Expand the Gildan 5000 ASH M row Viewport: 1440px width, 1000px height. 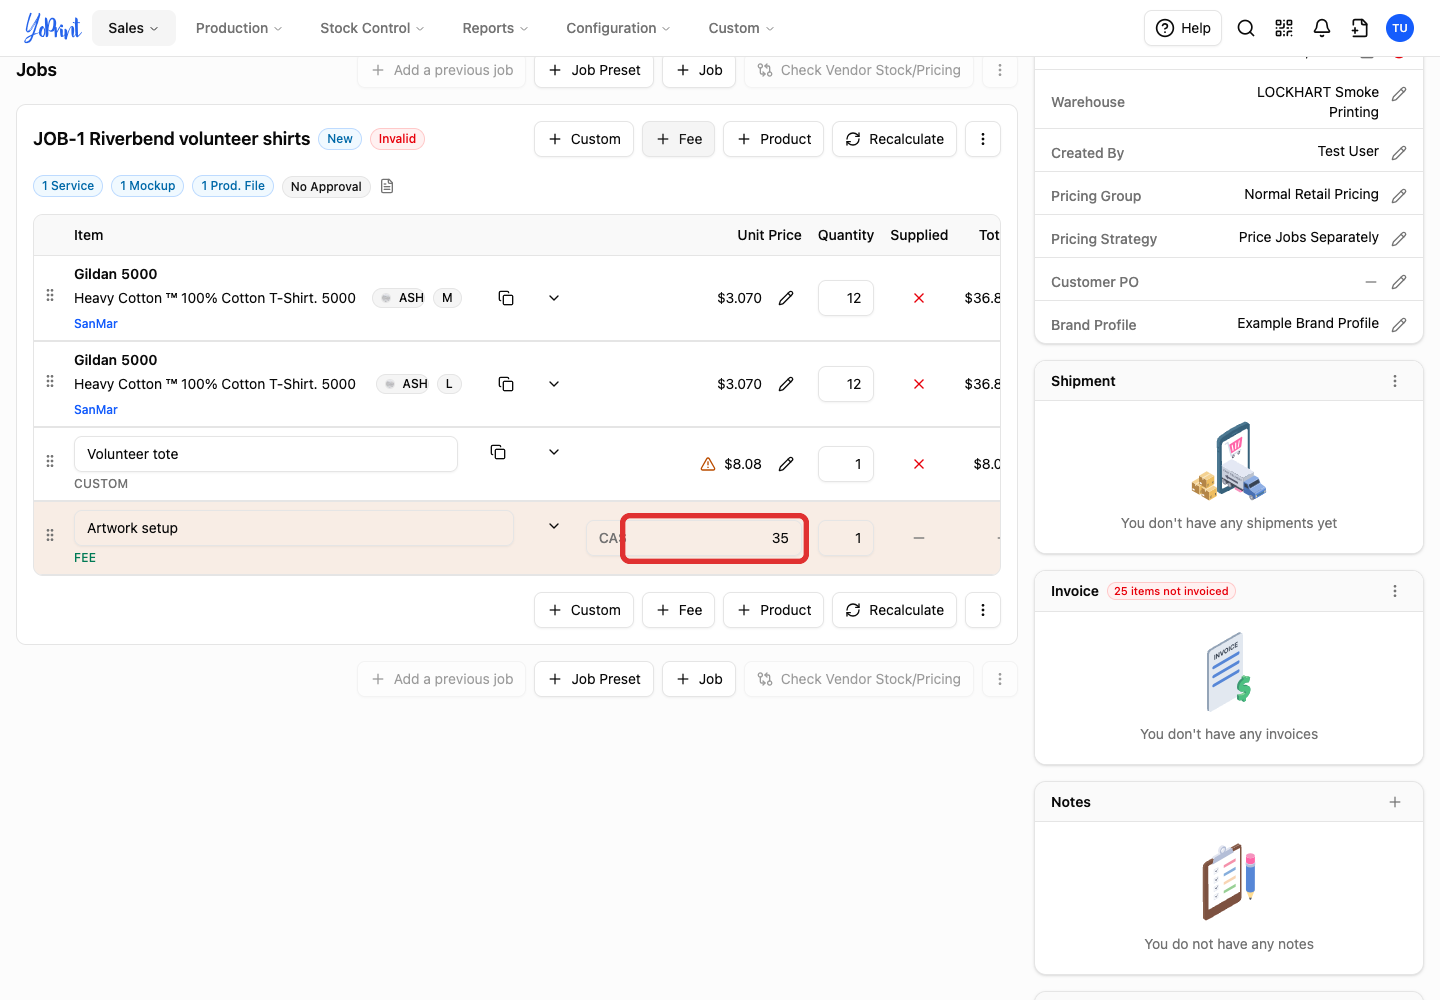pyautogui.click(x=554, y=298)
